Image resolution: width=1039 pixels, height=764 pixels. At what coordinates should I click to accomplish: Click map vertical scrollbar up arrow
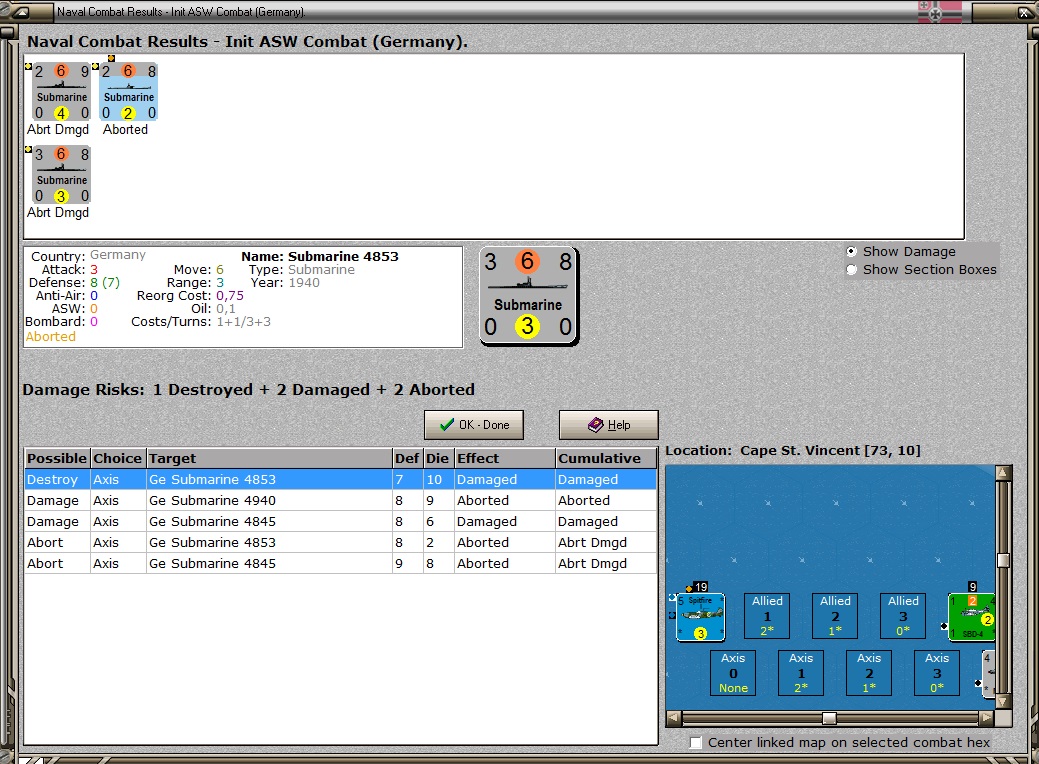[x=1003, y=472]
